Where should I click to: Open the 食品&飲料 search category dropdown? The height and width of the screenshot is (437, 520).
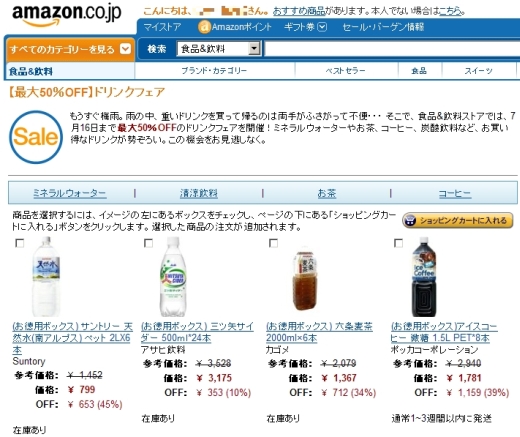pyautogui.click(x=219, y=49)
